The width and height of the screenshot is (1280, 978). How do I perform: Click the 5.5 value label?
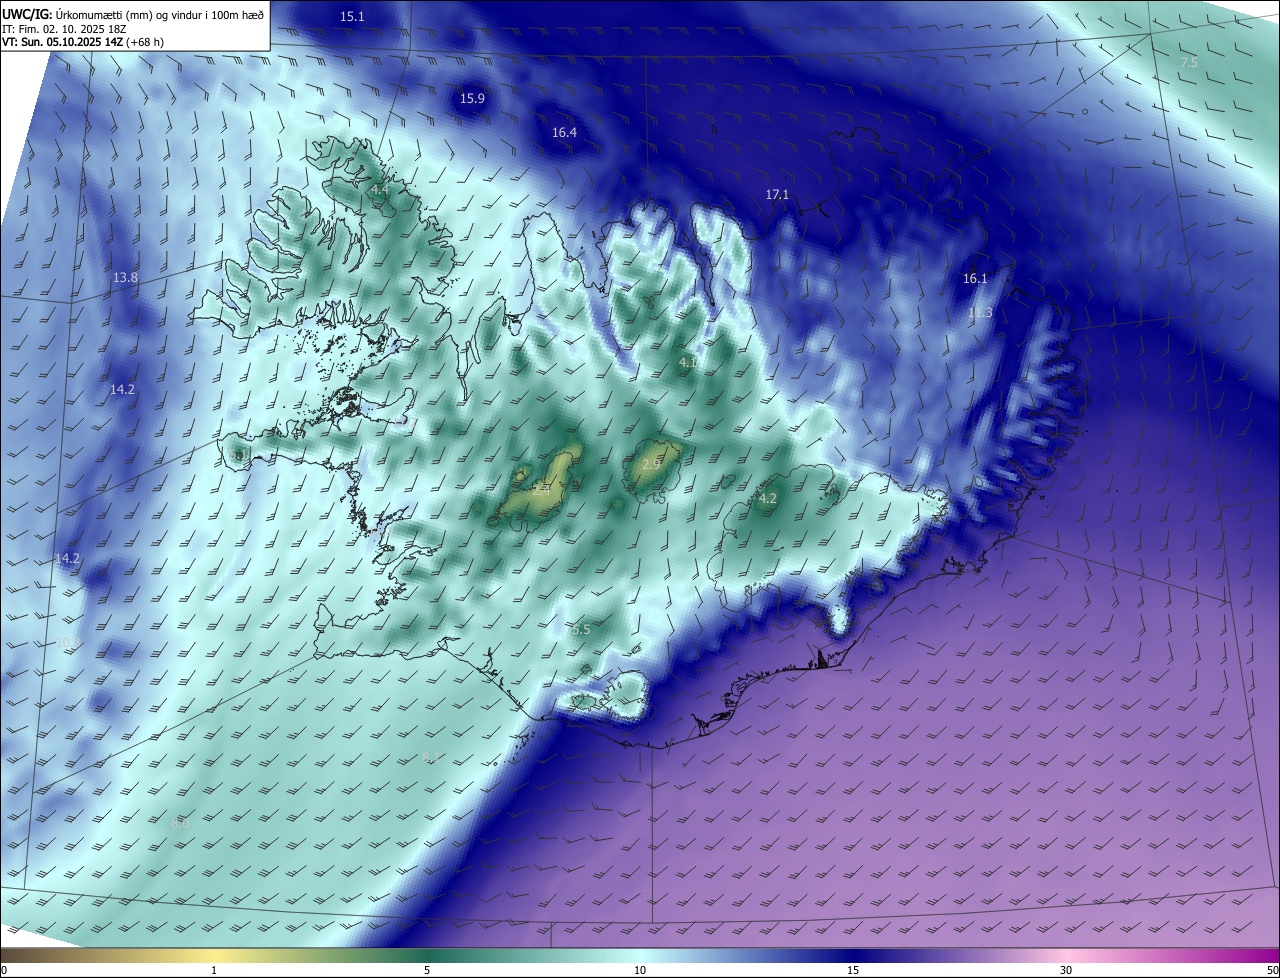pos(580,630)
